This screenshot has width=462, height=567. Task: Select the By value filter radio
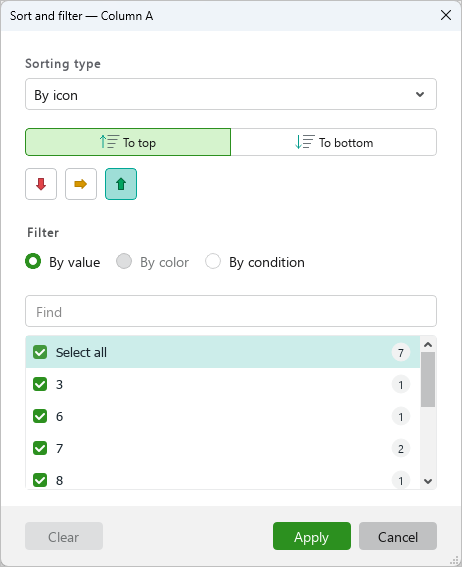[33, 261]
